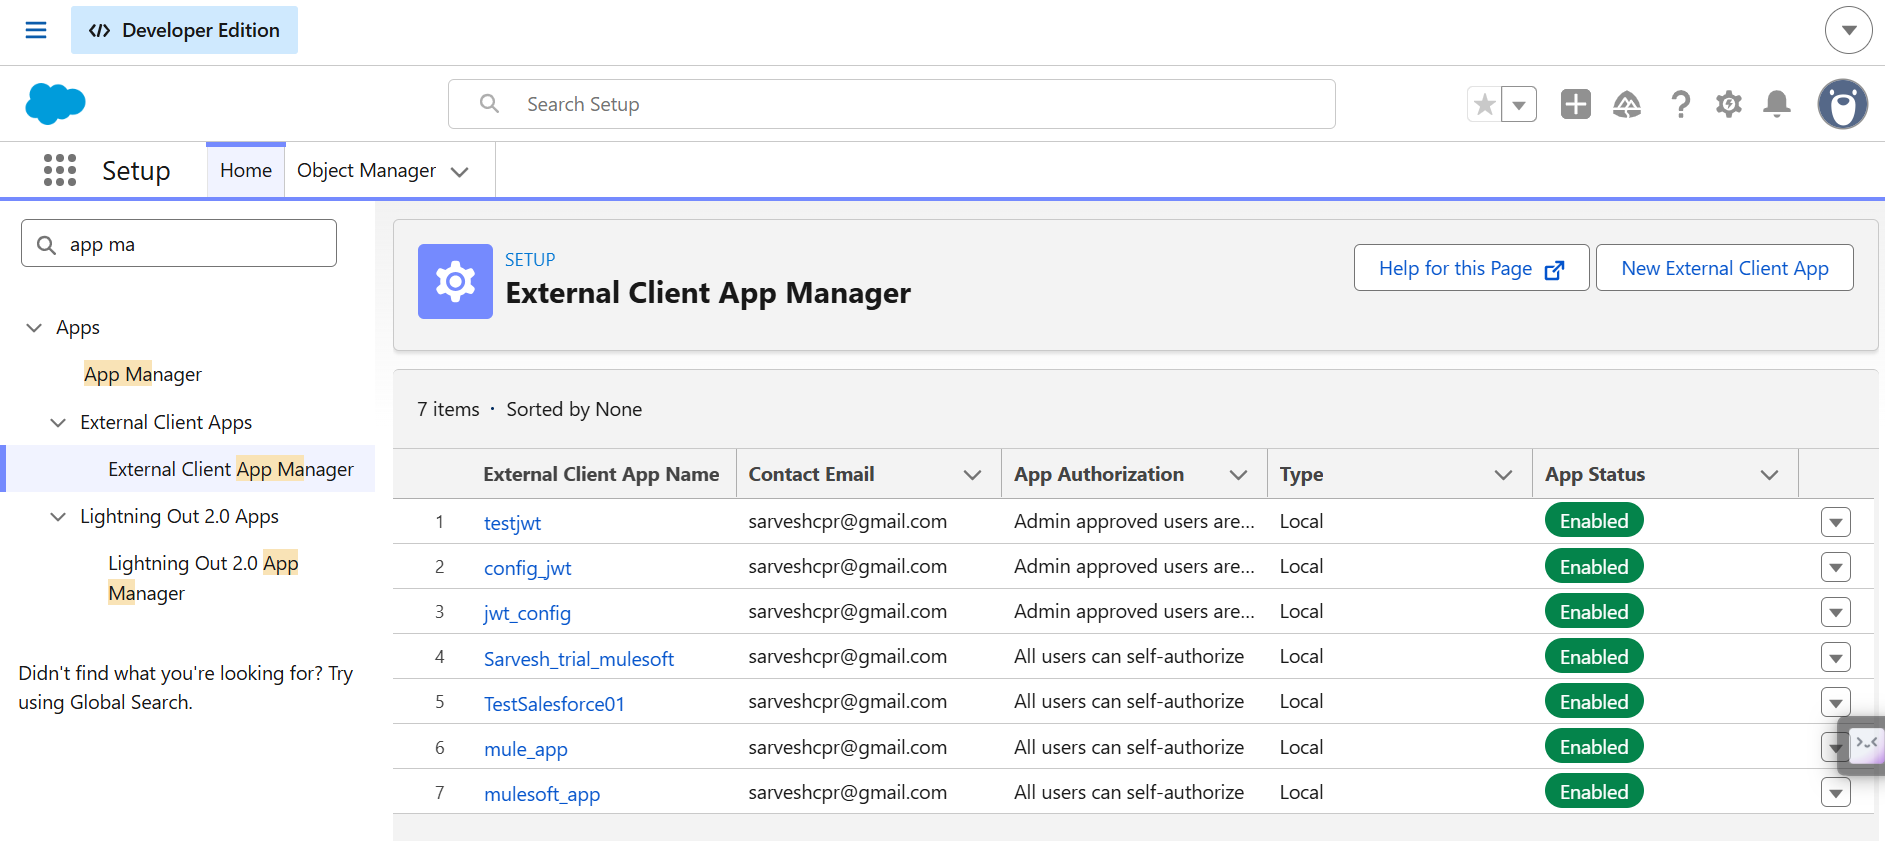Click Help for this Page button
Image resolution: width=1885 pixels, height=841 pixels.
point(1471,268)
